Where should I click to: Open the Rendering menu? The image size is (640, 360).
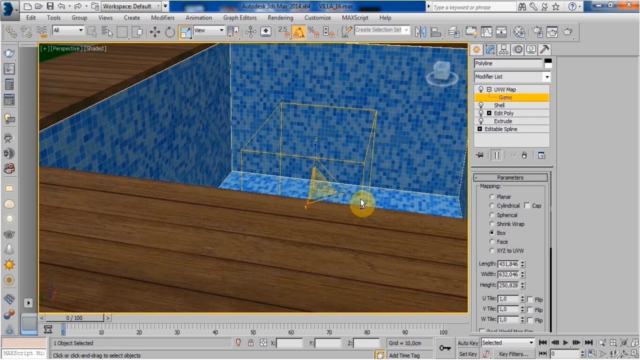pyautogui.click(x=280, y=18)
